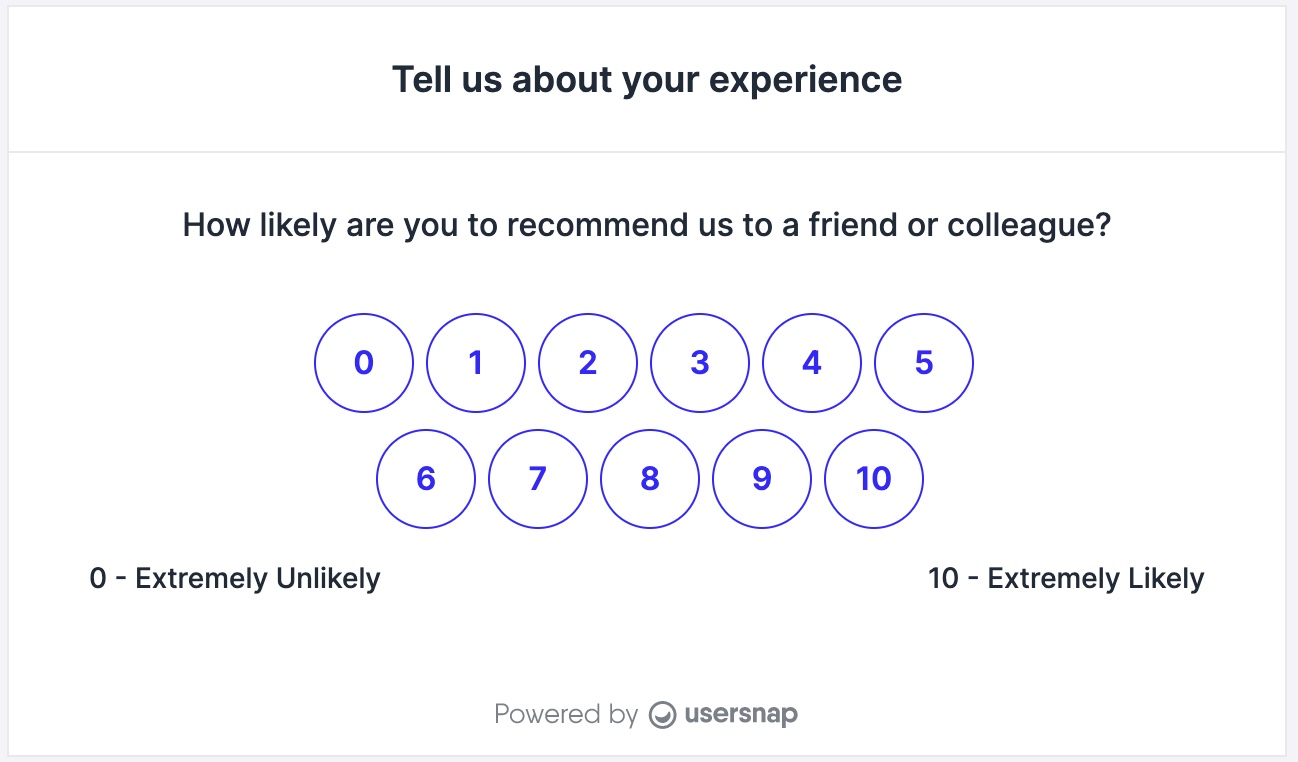This screenshot has width=1298, height=762.
Task: Click the 'Tell us about your experience' heading
Action: tap(648, 79)
